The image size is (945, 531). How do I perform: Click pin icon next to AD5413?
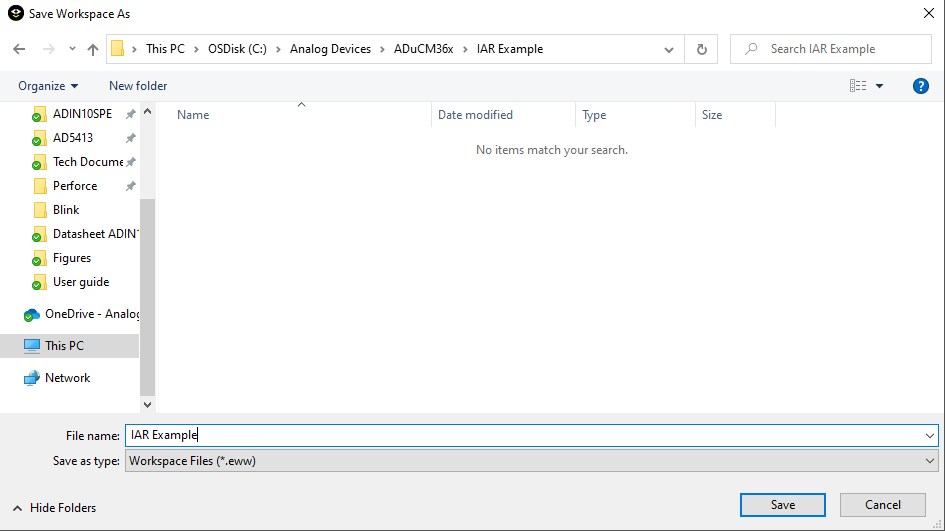(130, 138)
